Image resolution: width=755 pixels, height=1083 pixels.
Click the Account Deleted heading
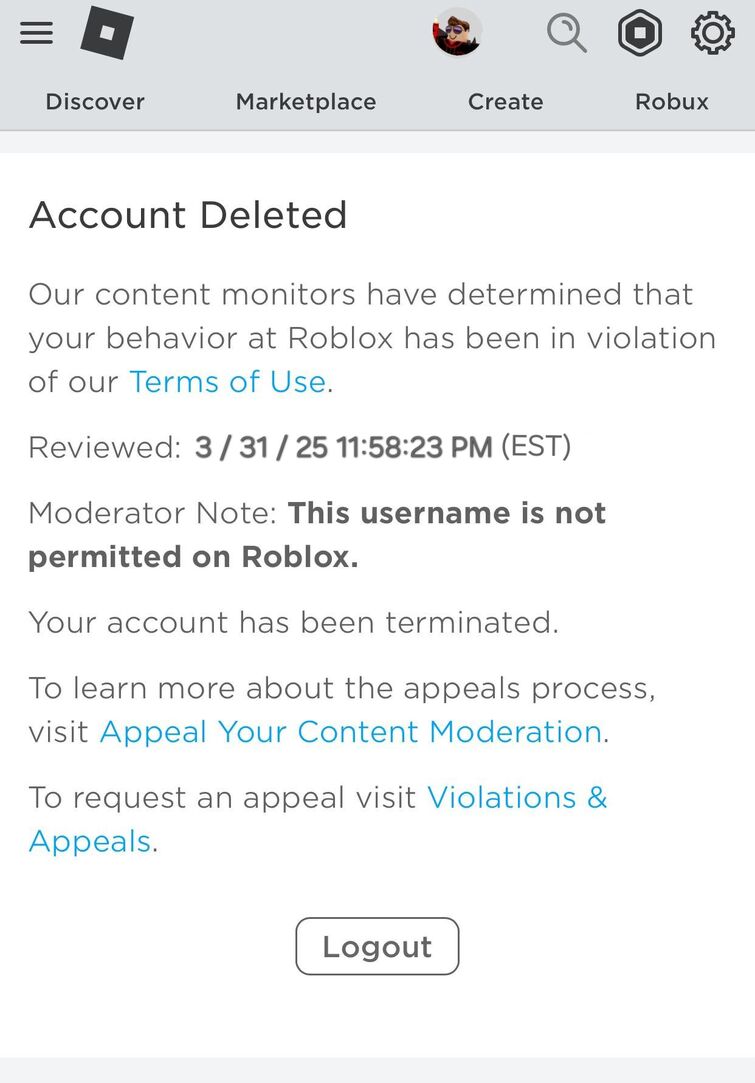(x=188, y=215)
